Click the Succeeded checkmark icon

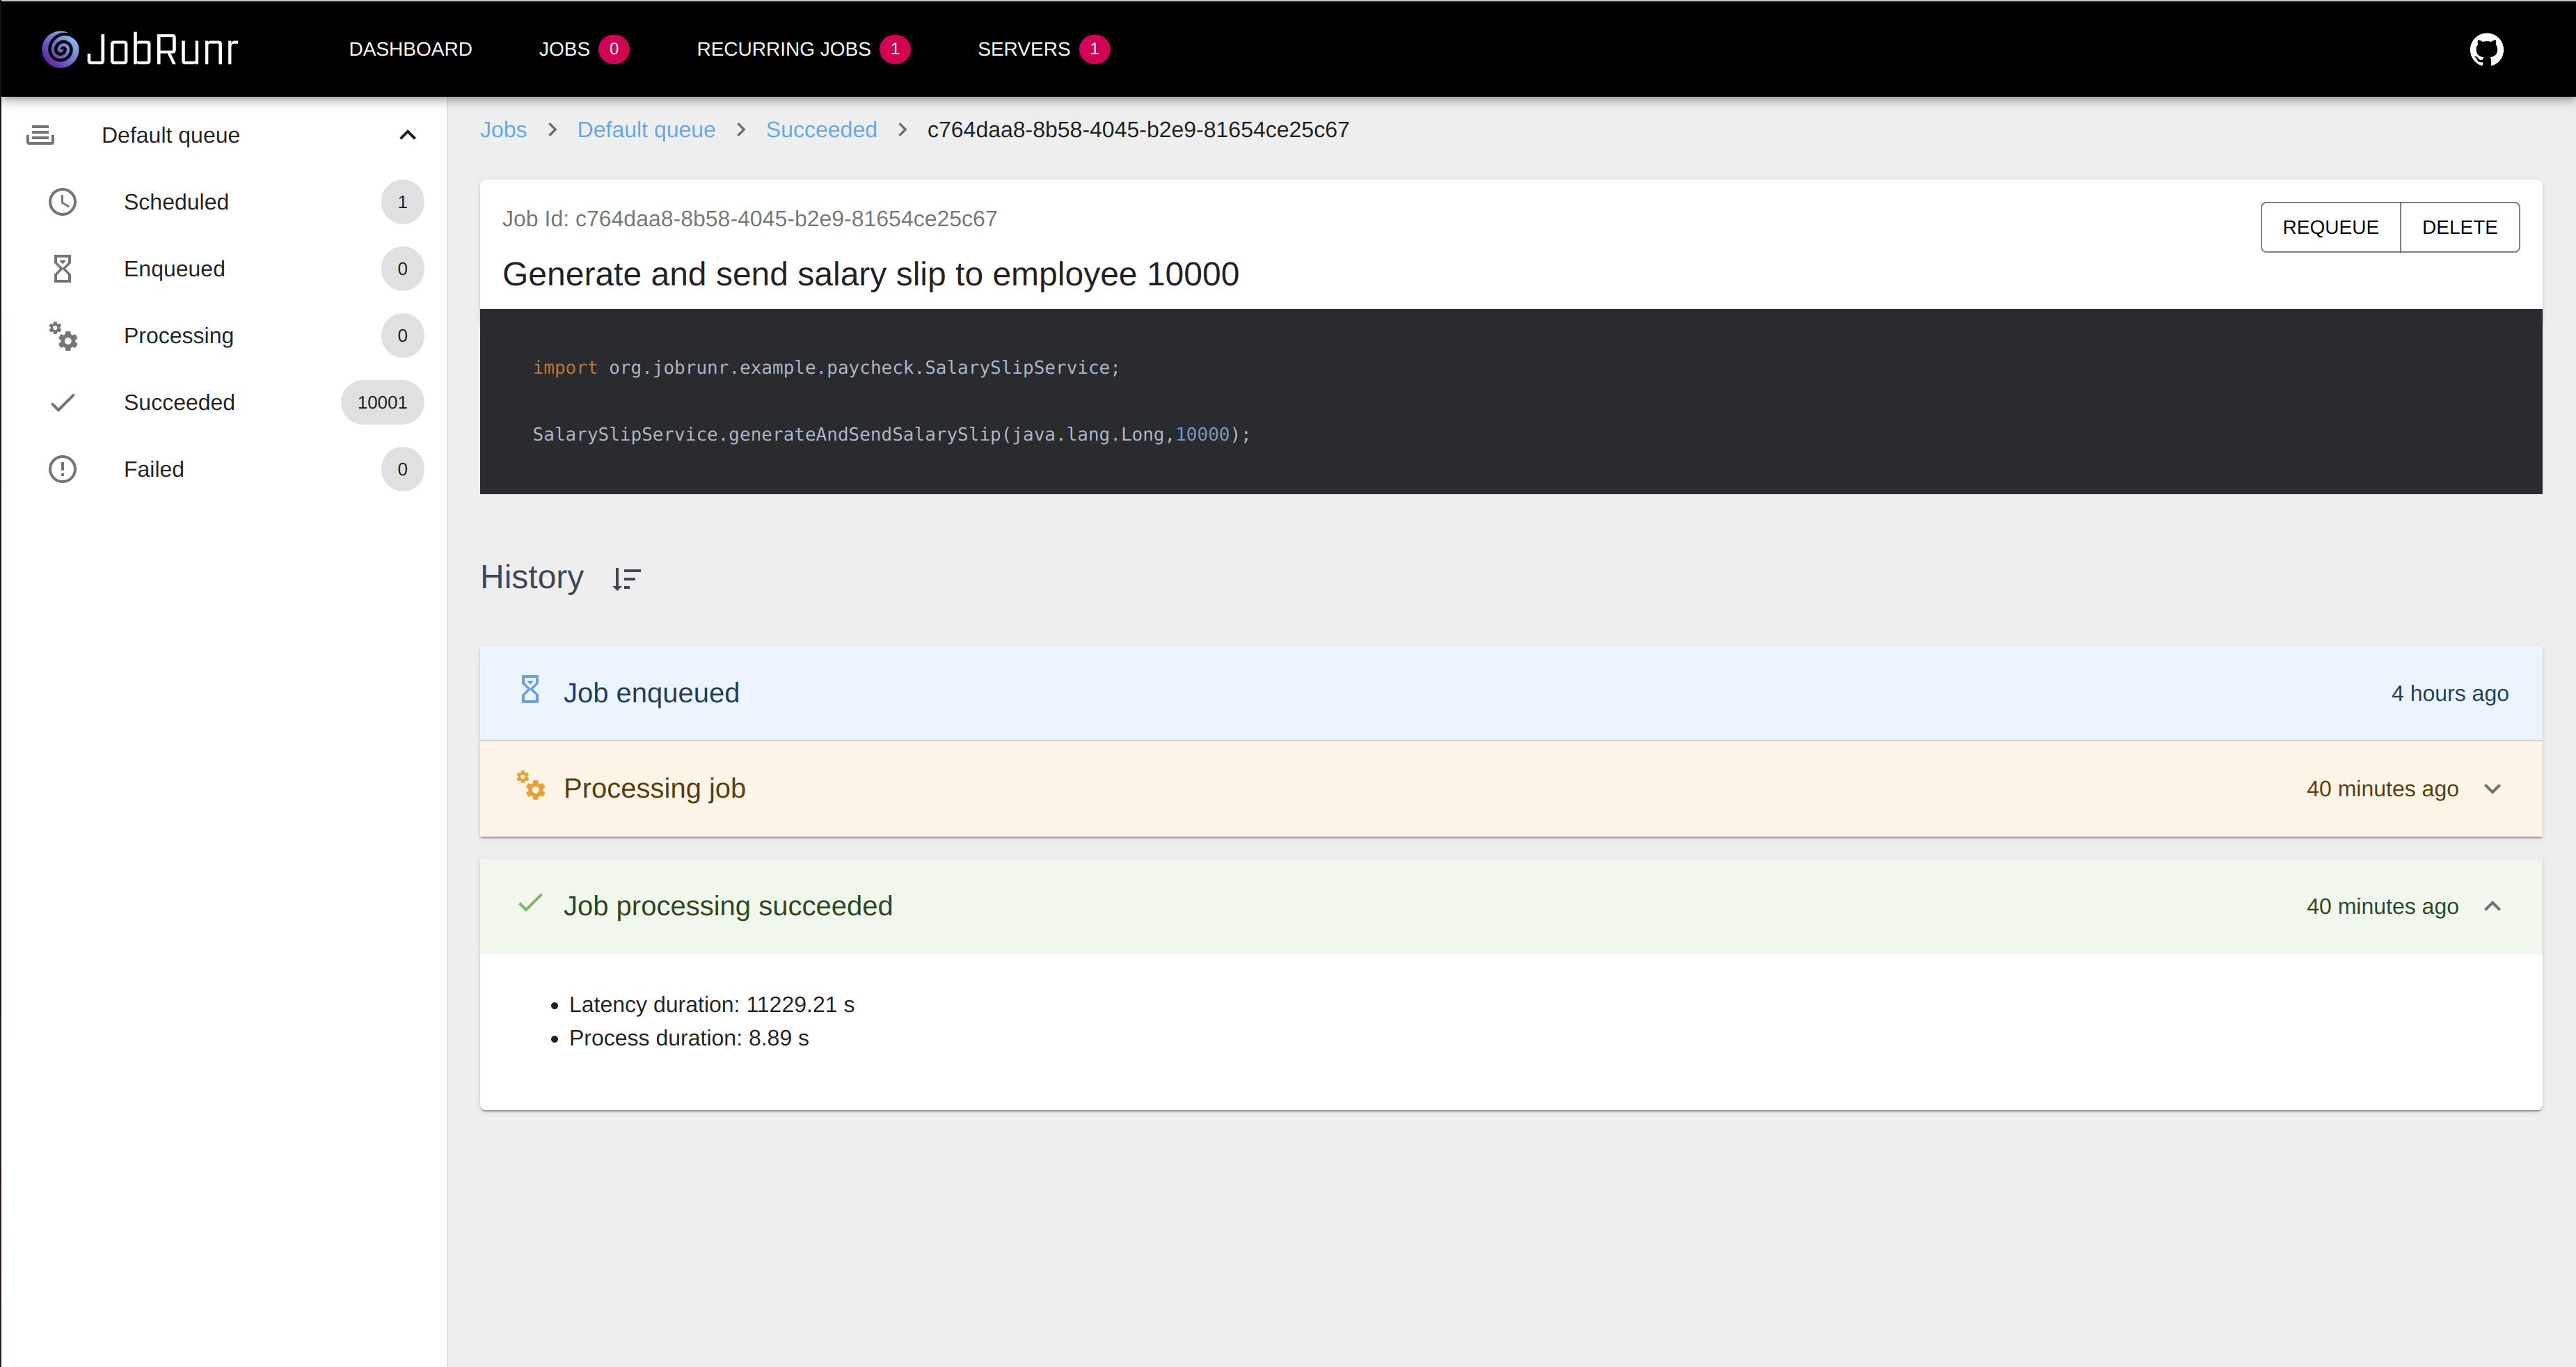pyautogui.click(x=62, y=403)
